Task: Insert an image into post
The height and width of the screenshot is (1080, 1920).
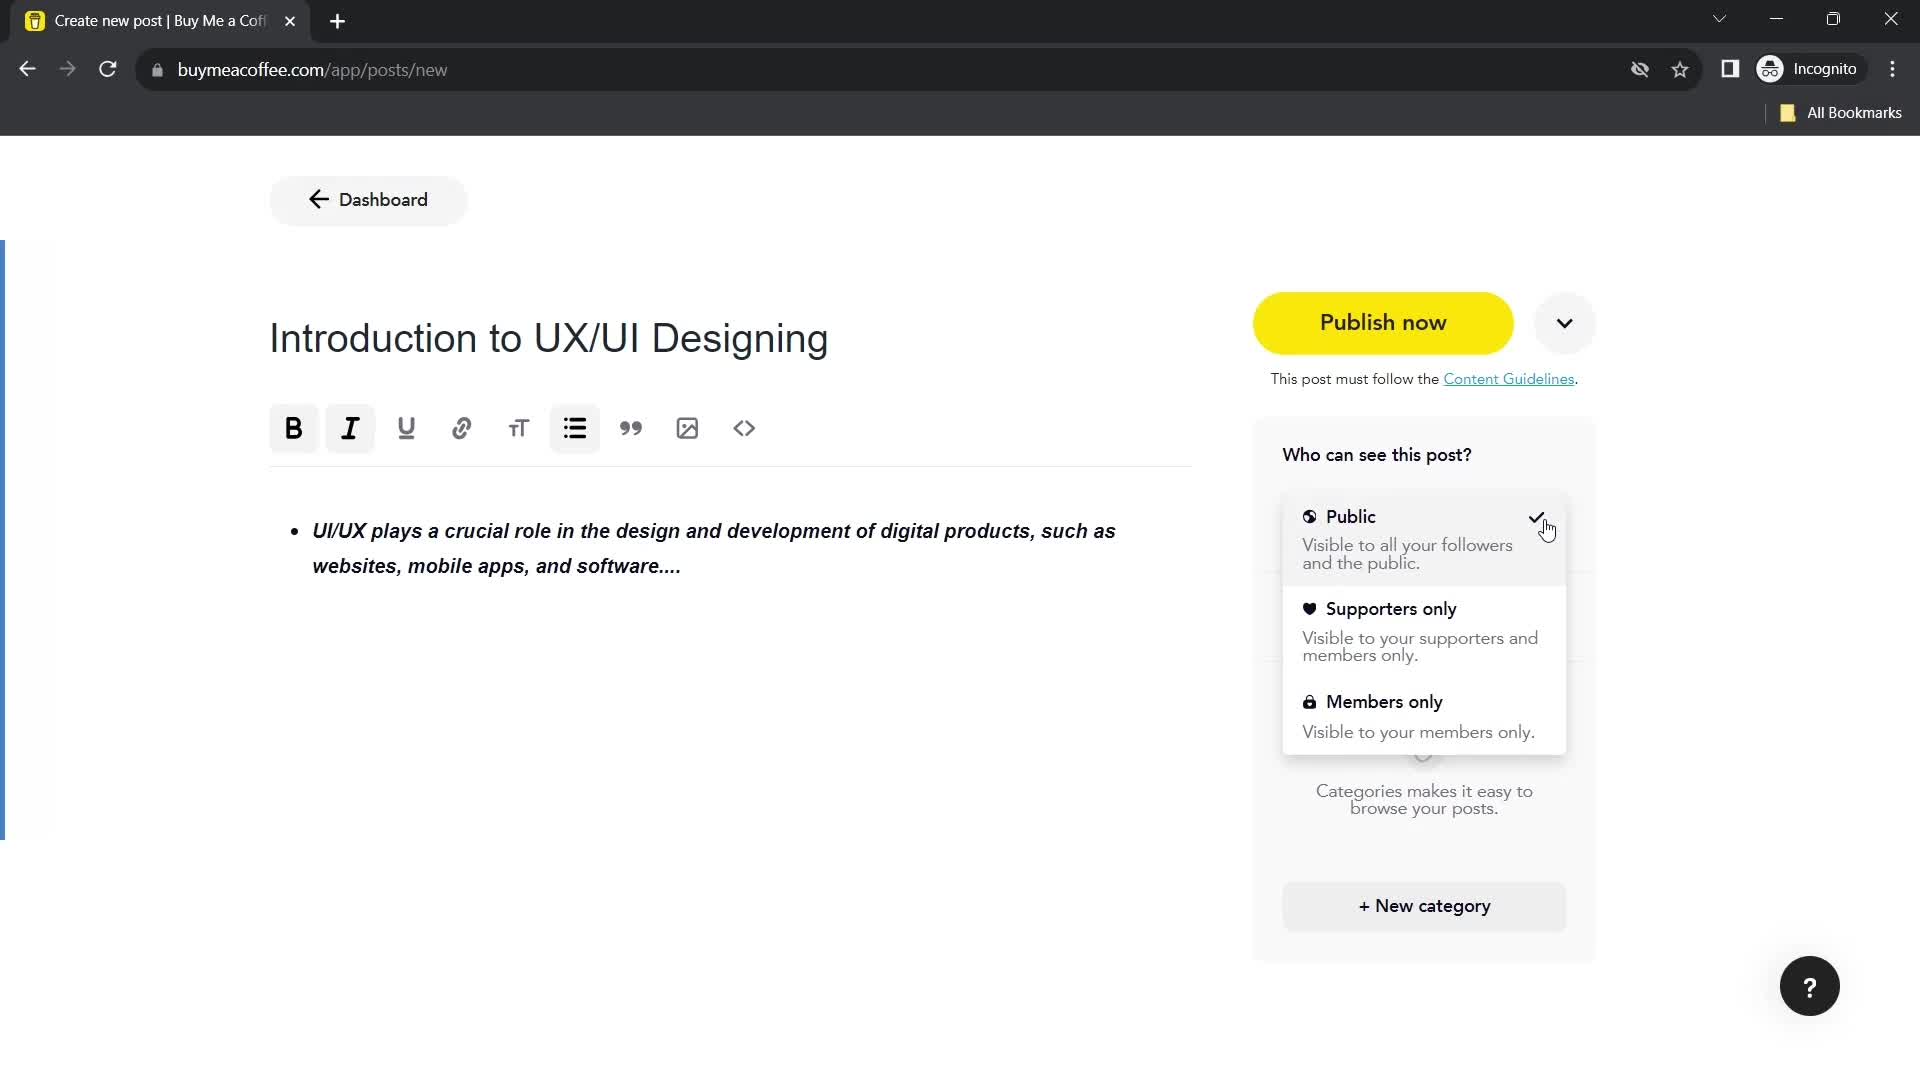Action: point(687,429)
